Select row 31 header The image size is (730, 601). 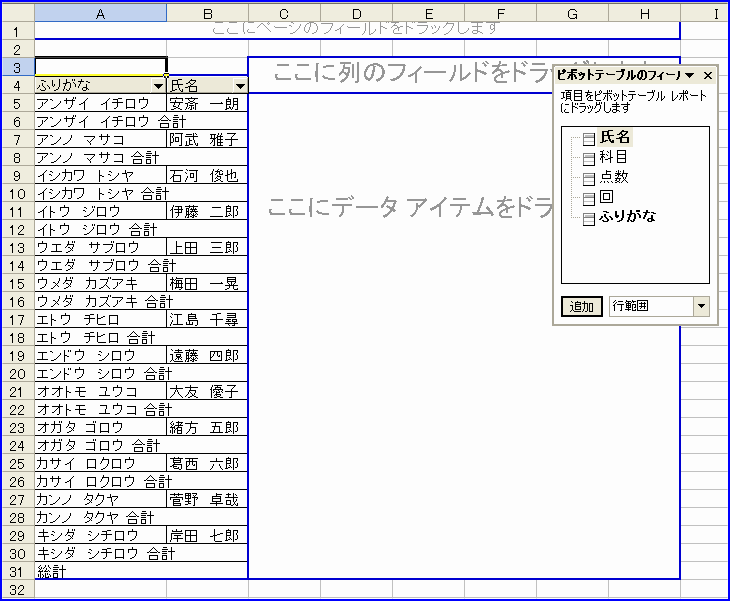17,572
